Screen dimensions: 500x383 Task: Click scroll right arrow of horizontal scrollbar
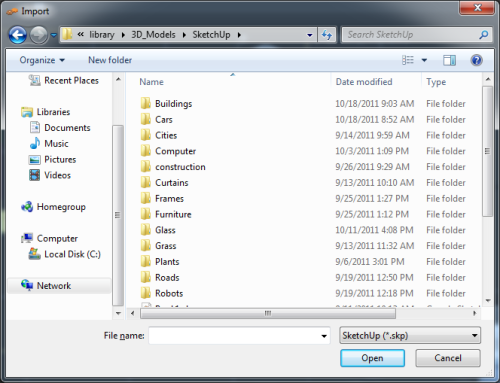coord(475,313)
